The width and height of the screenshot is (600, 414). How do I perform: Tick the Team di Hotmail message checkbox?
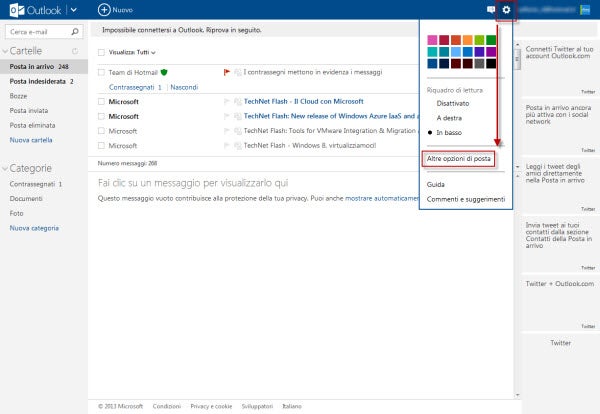[x=101, y=72]
